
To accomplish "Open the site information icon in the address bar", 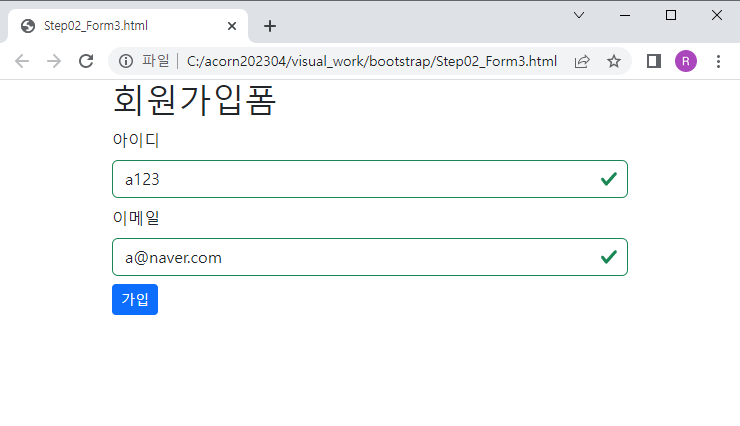I will point(126,61).
